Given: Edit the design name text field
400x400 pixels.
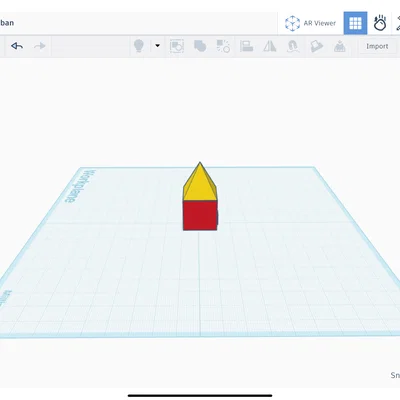Looking at the screenshot, I should point(7,23).
